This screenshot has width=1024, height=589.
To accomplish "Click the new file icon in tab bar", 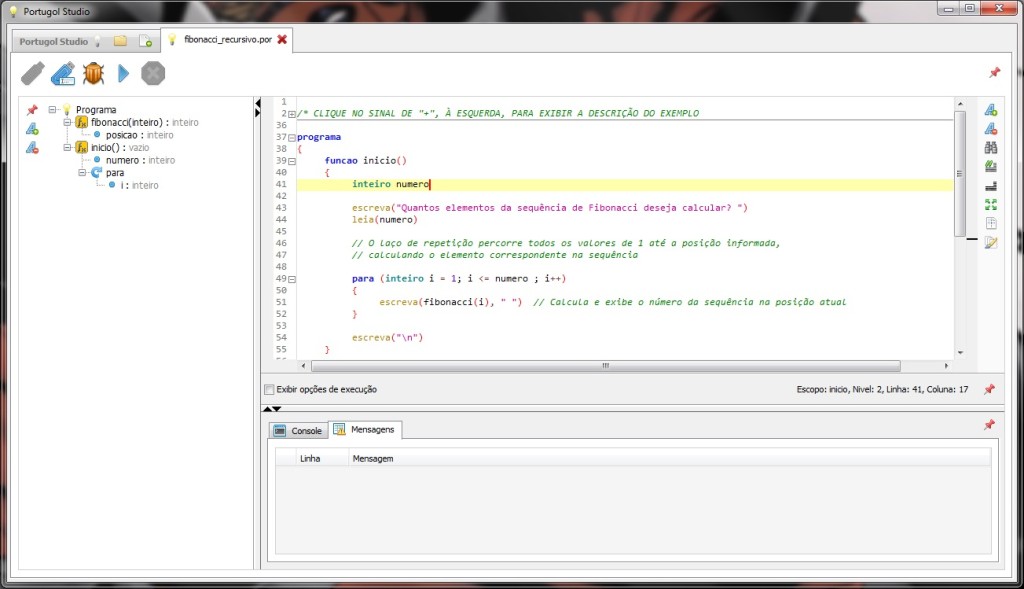I will (146, 41).
